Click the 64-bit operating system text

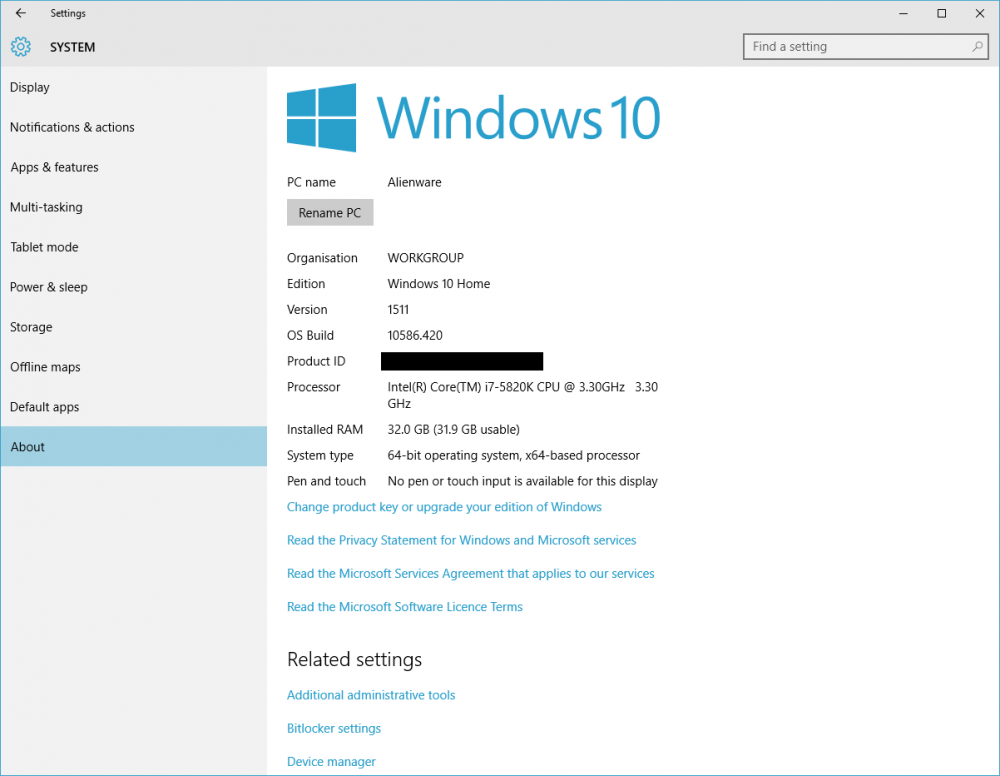click(x=513, y=455)
